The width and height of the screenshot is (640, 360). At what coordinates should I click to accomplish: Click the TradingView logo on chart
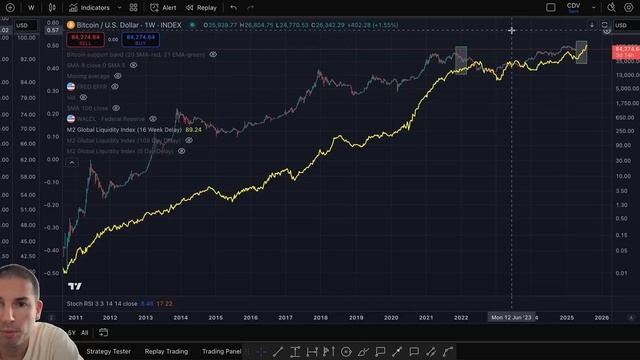coord(75,286)
